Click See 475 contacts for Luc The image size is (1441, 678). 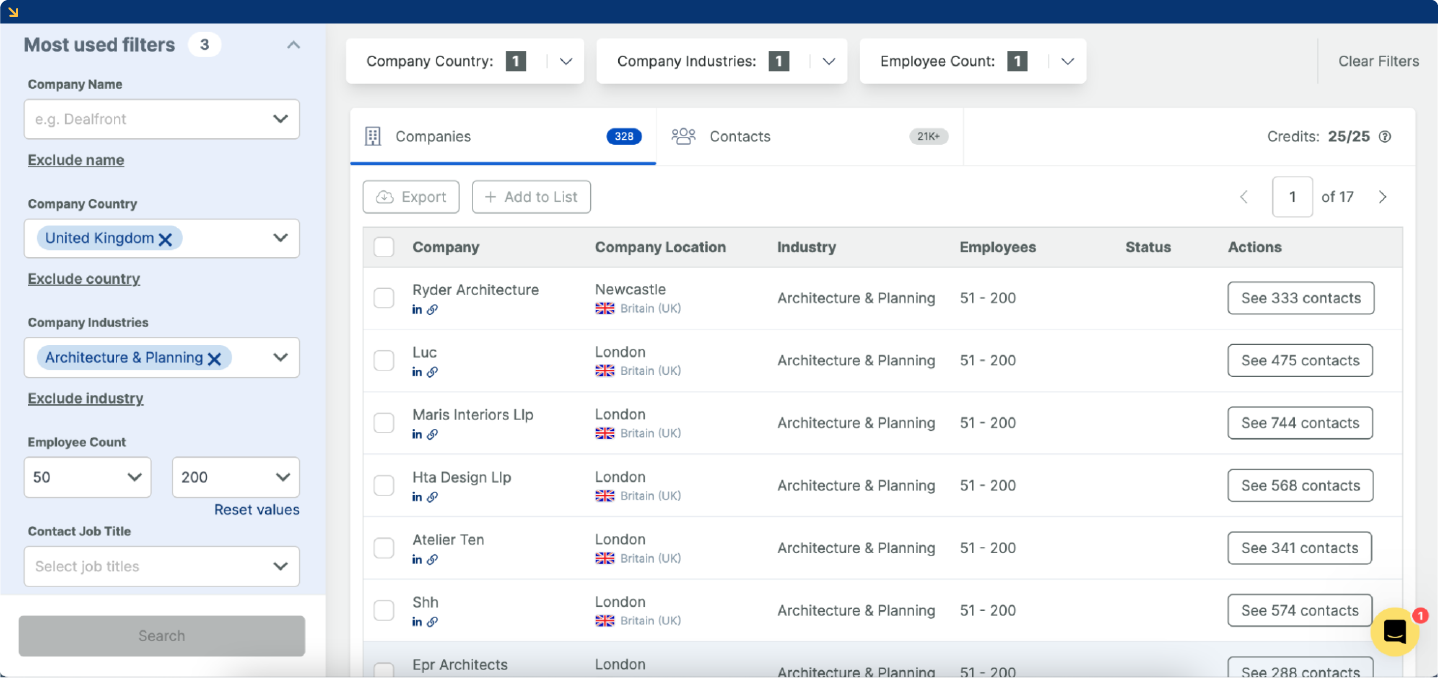pyautogui.click(x=1300, y=360)
